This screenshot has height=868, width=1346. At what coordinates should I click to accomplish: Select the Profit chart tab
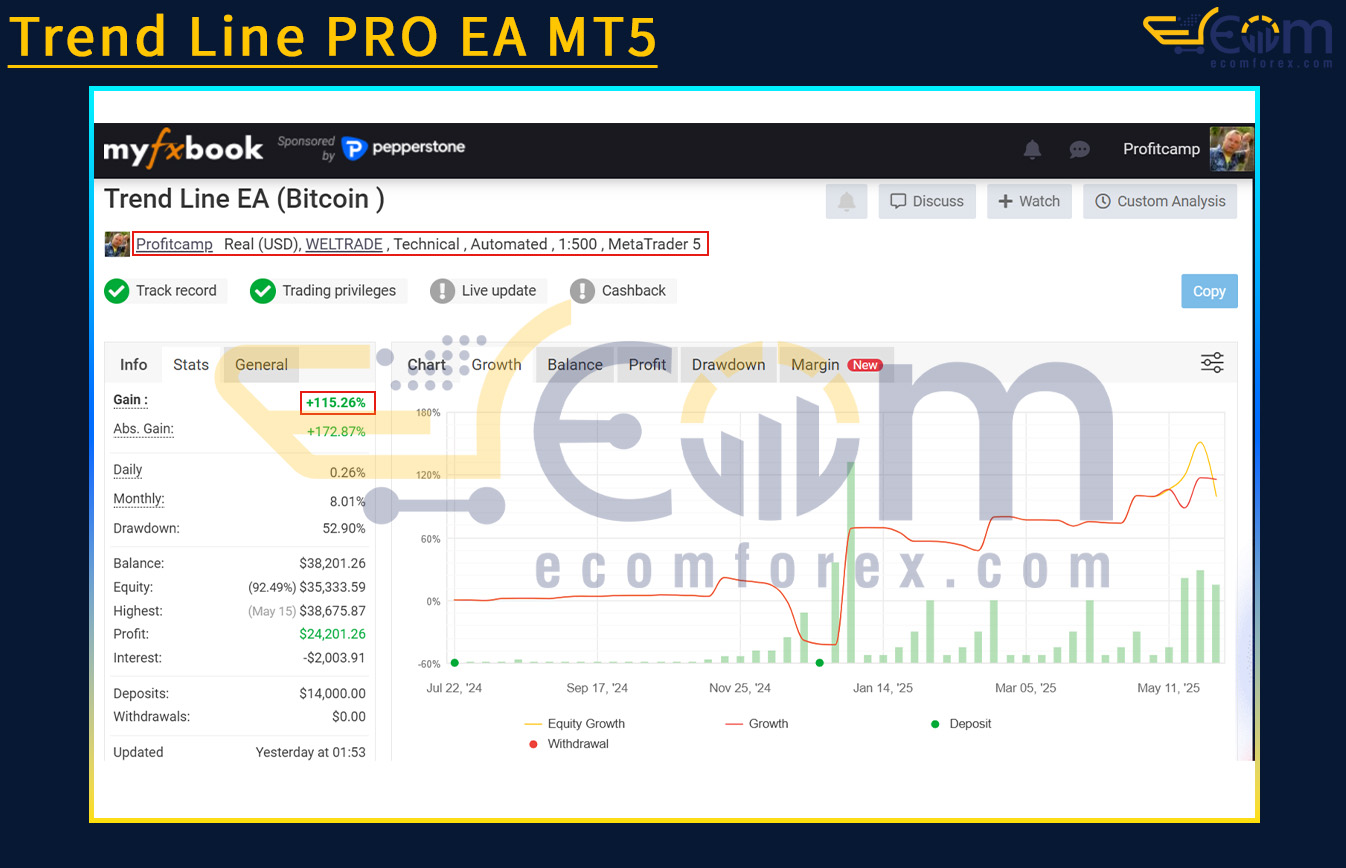tap(647, 365)
